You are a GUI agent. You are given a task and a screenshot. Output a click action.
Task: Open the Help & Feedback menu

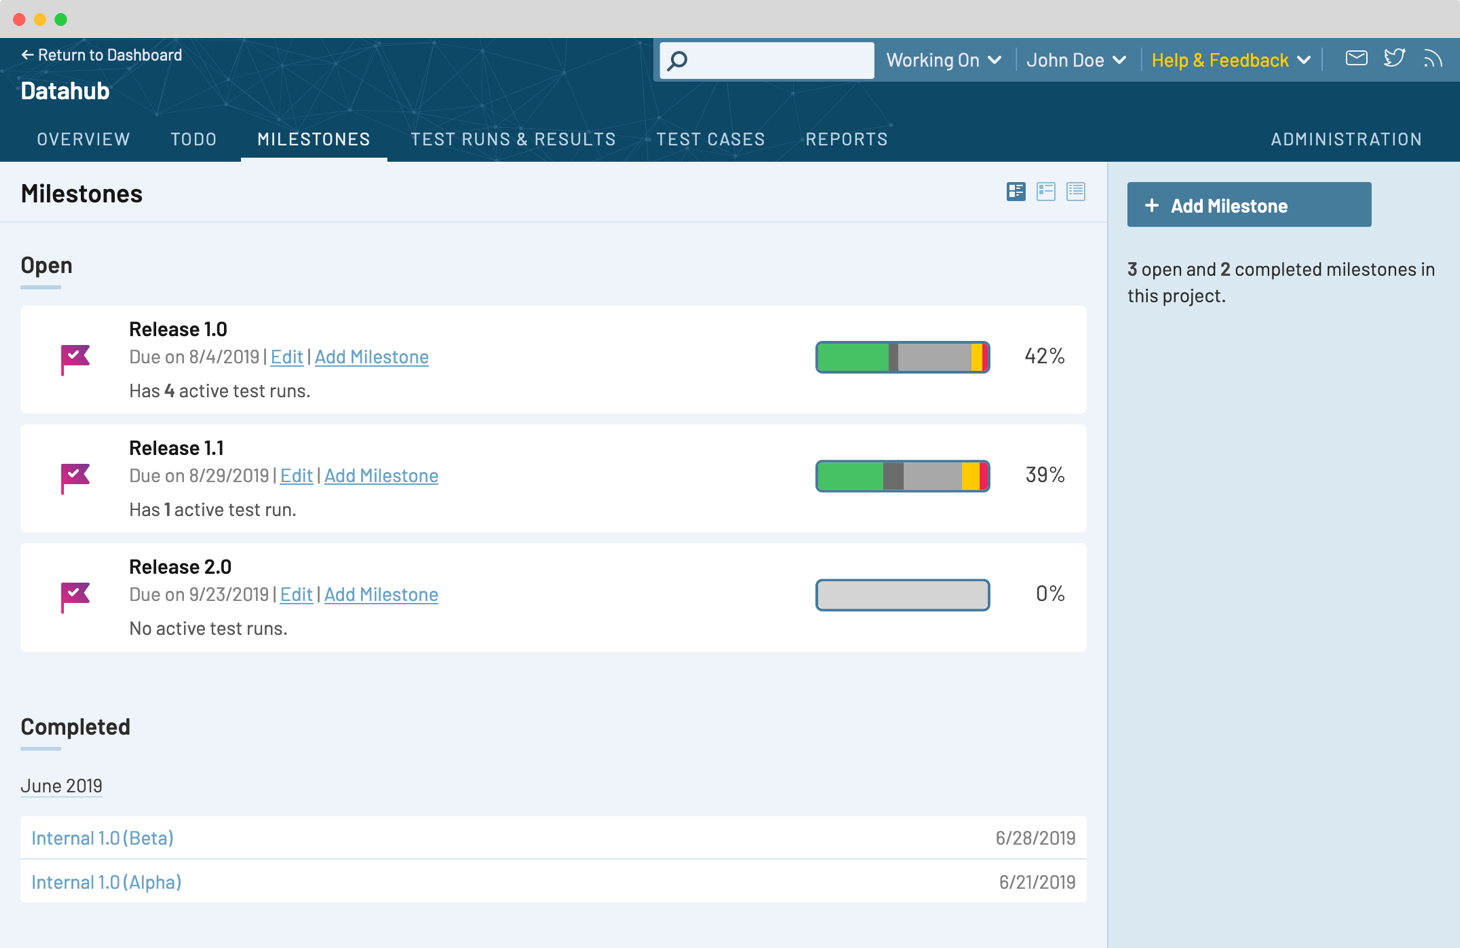click(x=1231, y=60)
